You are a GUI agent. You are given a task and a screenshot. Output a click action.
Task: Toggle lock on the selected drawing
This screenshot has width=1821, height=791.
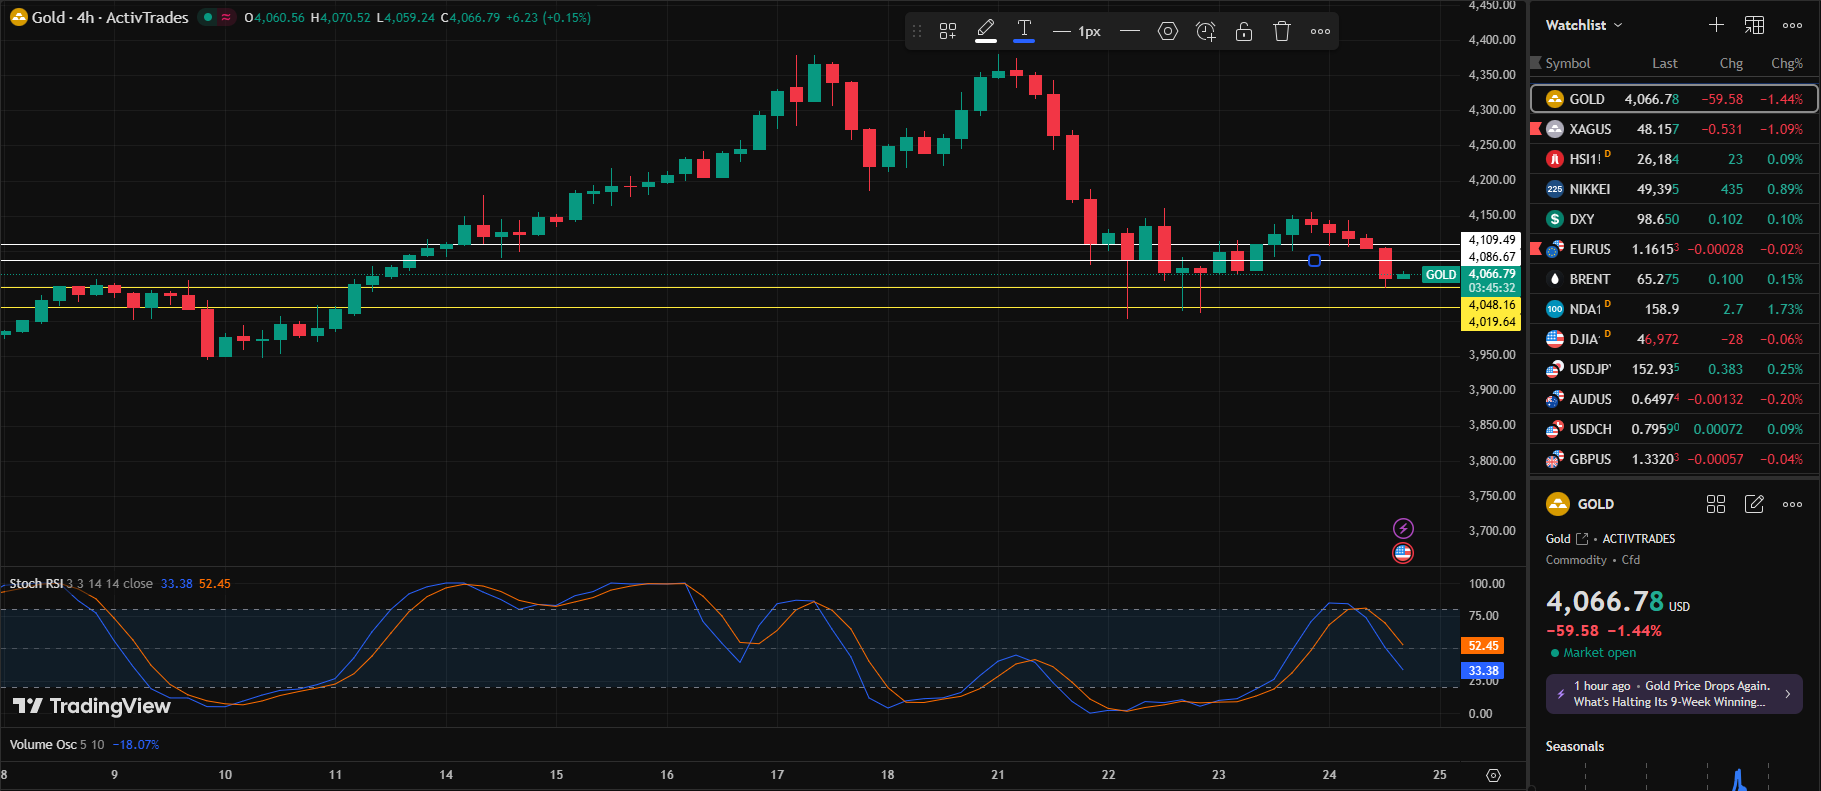[1243, 31]
